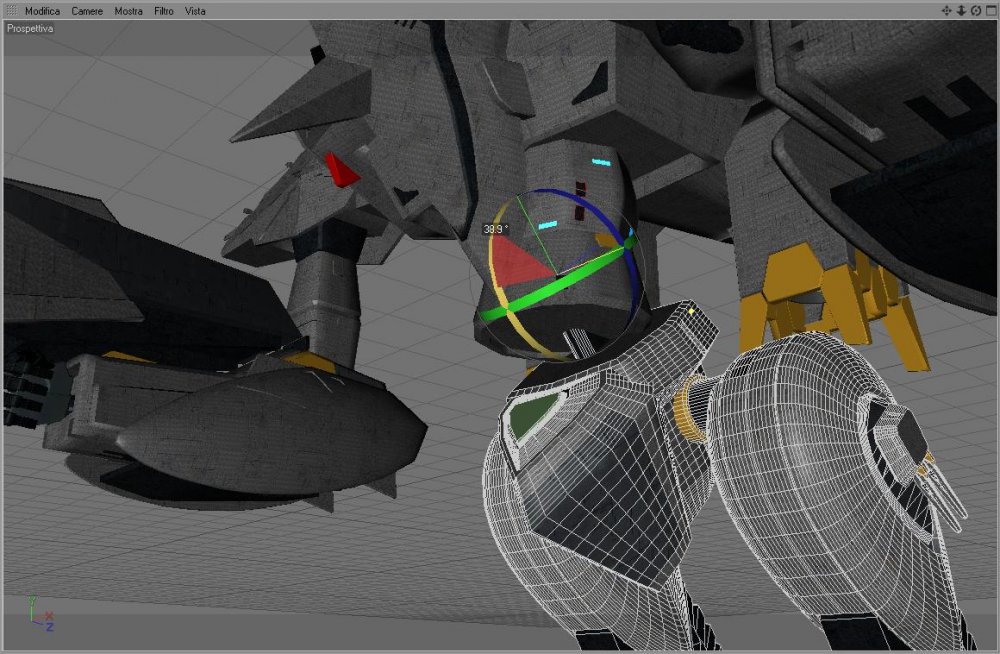1000x654 pixels.
Task: Click the move camera icon
Action: (946, 10)
